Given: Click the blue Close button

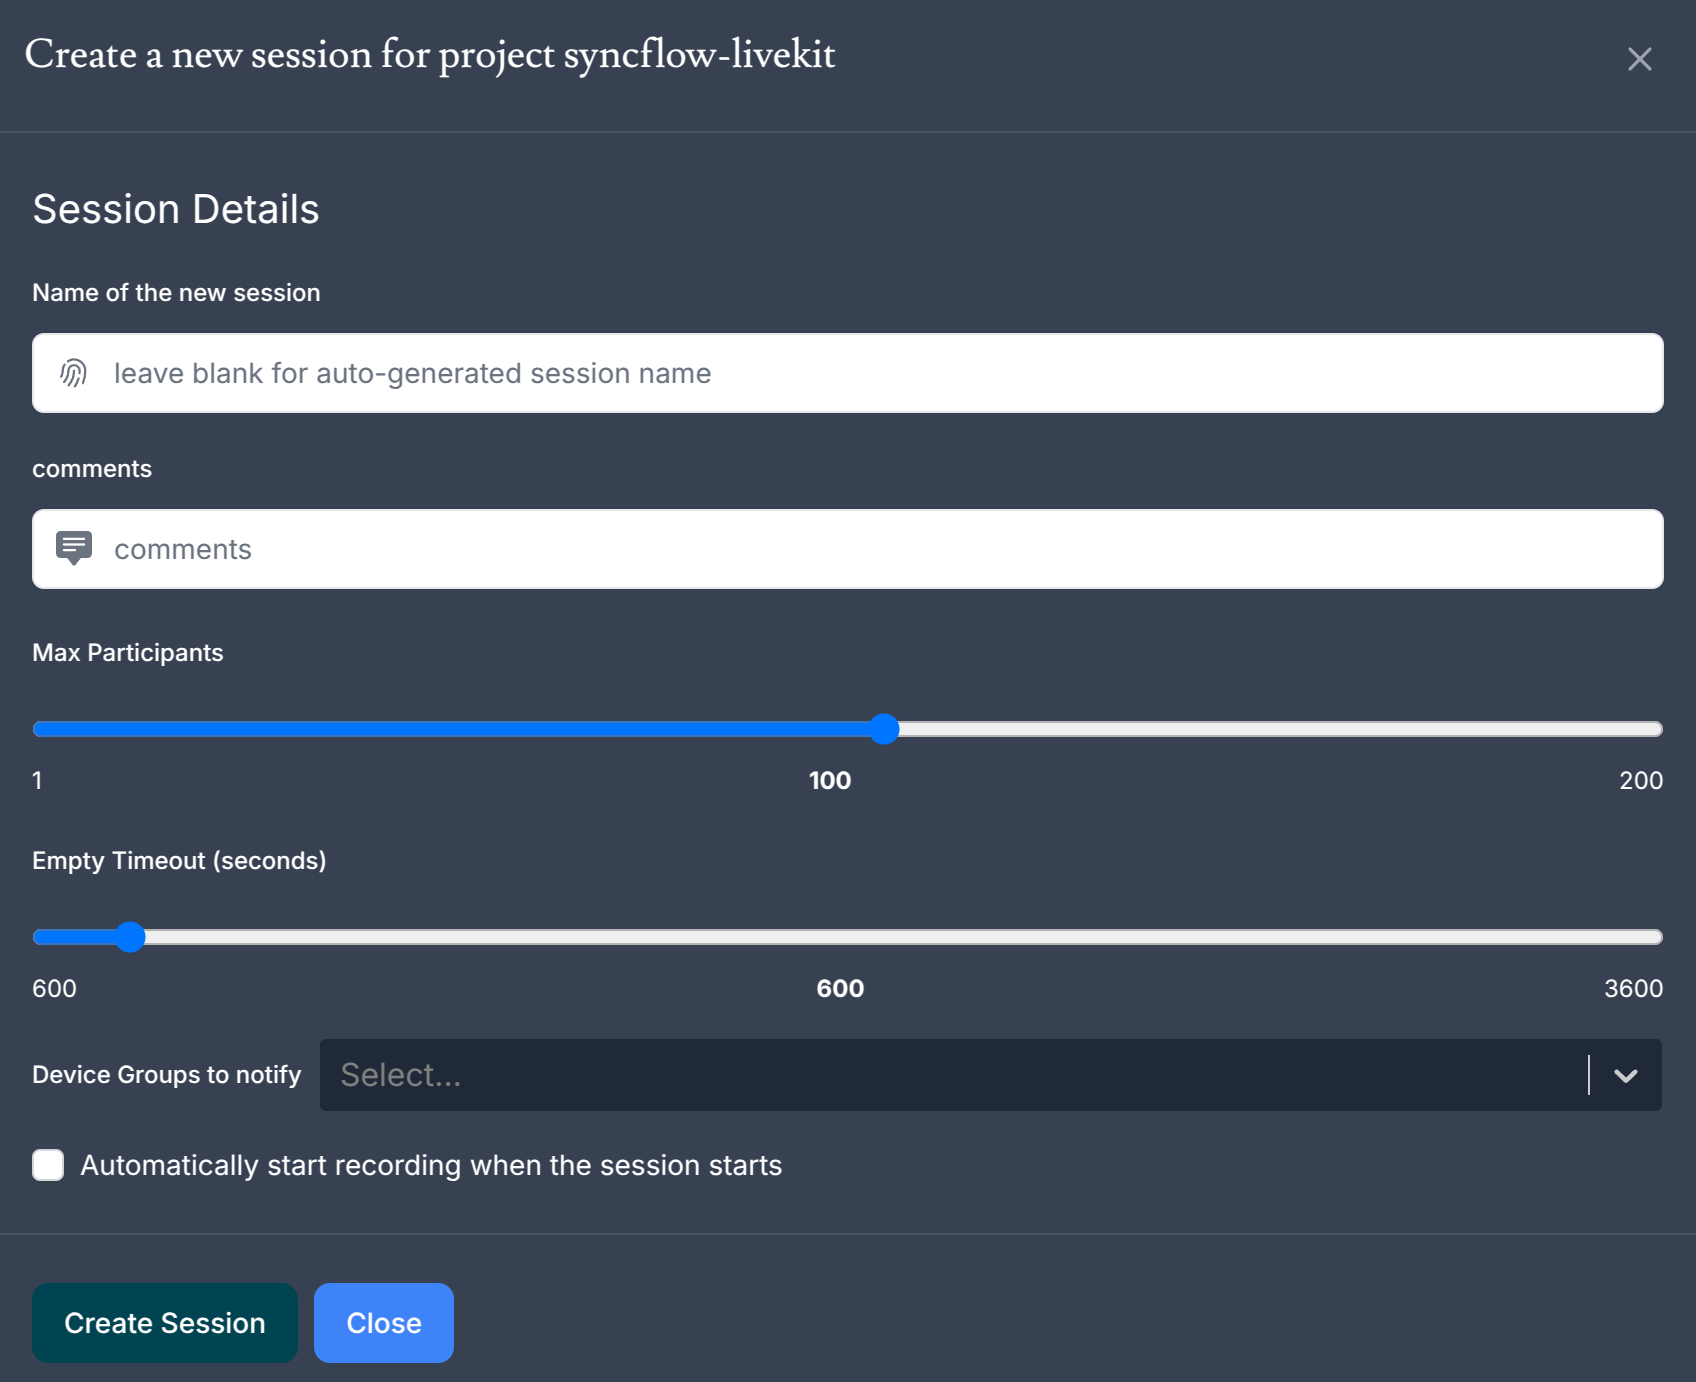Looking at the screenshot, I should click(x=384, y=1323).
